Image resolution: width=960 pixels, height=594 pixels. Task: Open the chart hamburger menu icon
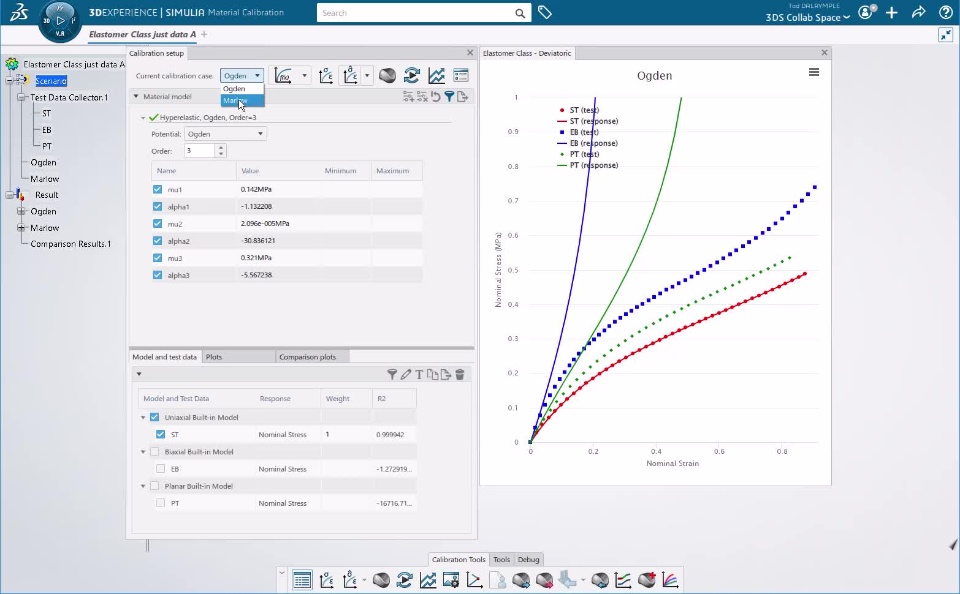click(x=814, y=72)
